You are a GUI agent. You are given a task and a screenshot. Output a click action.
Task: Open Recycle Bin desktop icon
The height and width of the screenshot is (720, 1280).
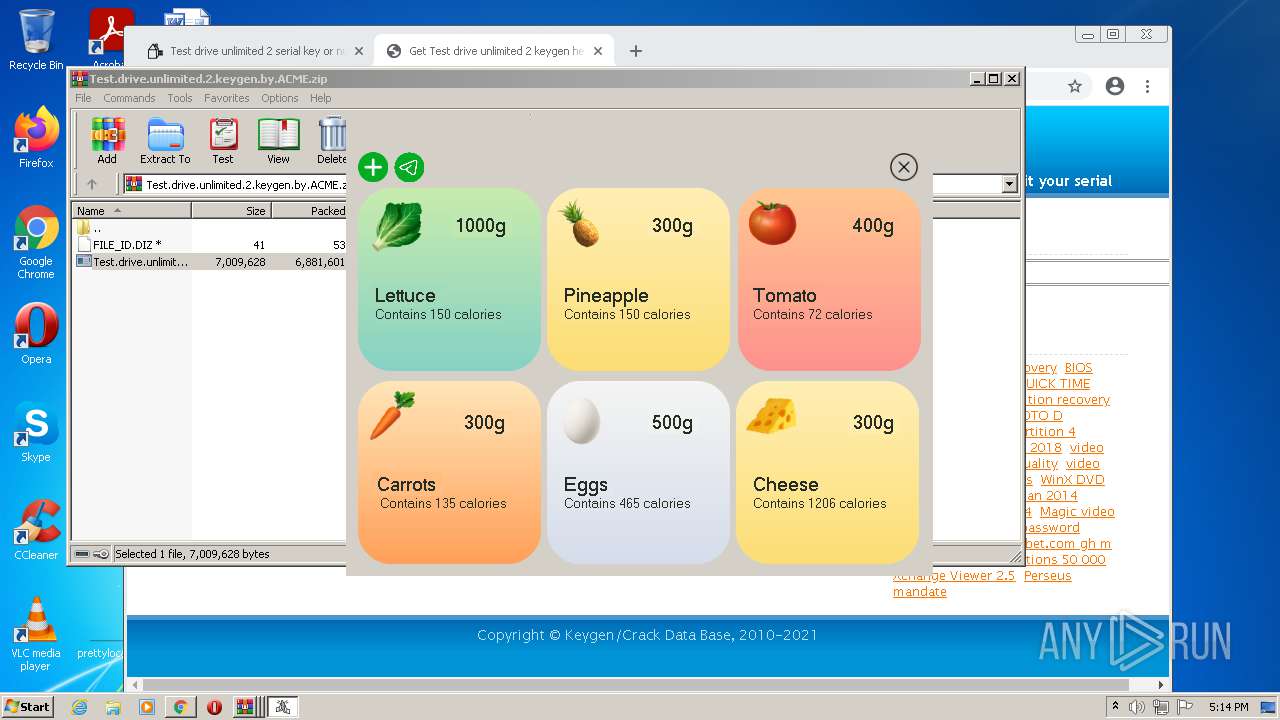(x=36, y=40)
